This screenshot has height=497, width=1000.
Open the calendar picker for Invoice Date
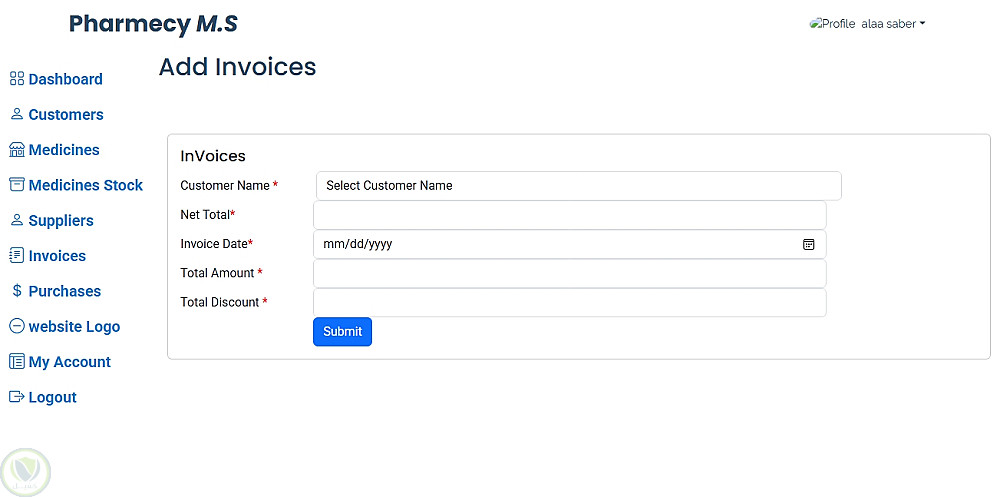click(809, 244)
